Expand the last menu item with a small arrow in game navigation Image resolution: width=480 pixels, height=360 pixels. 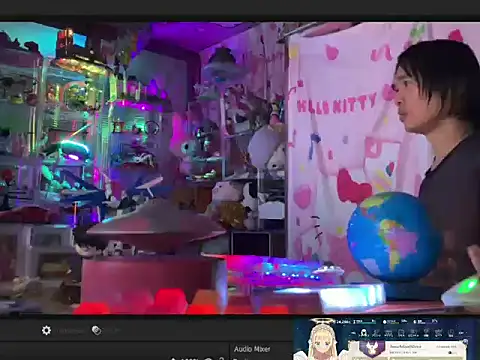click(462, 333)
